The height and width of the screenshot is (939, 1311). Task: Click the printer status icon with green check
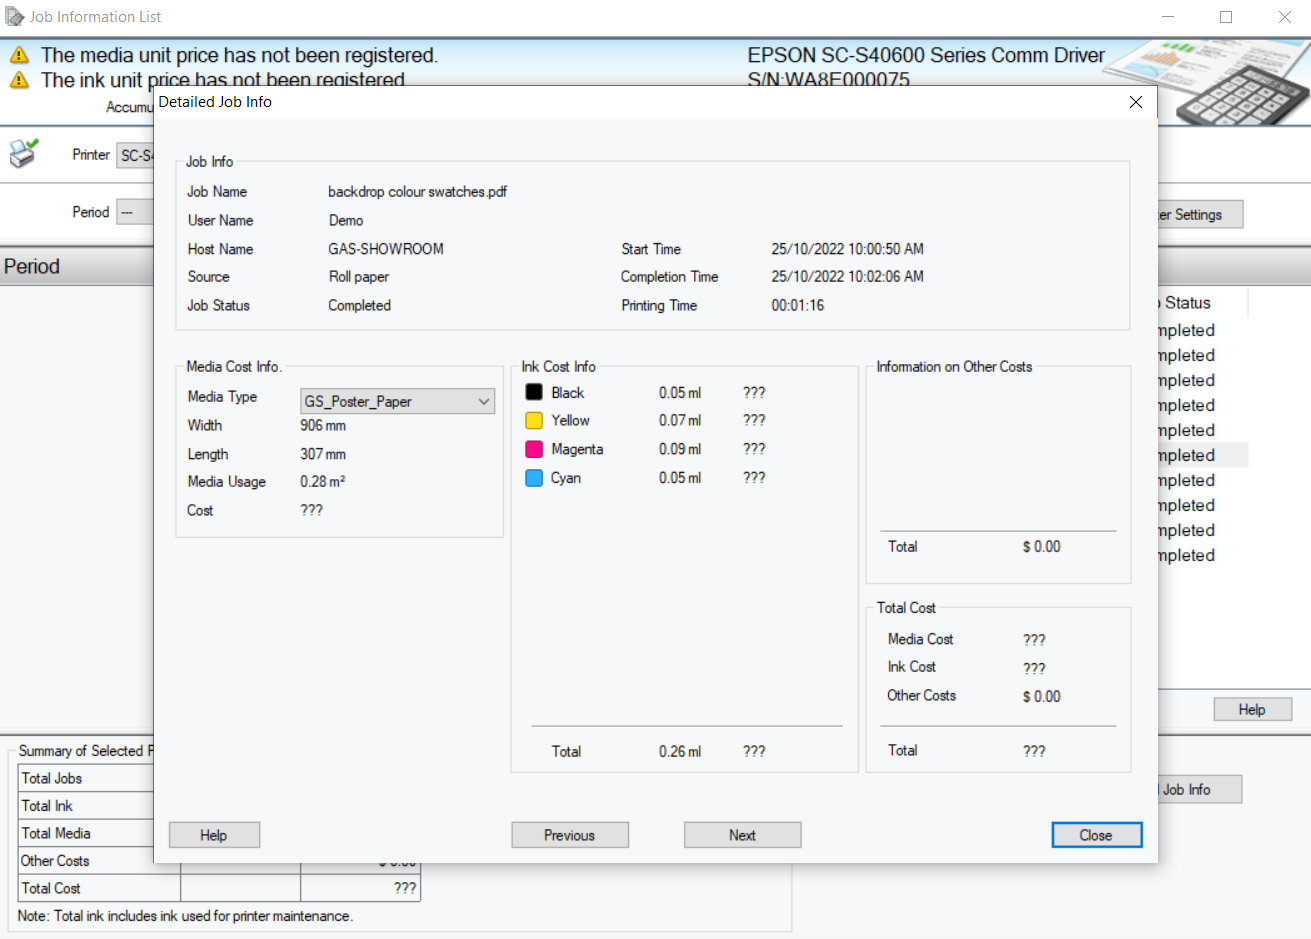pos(23,153)
